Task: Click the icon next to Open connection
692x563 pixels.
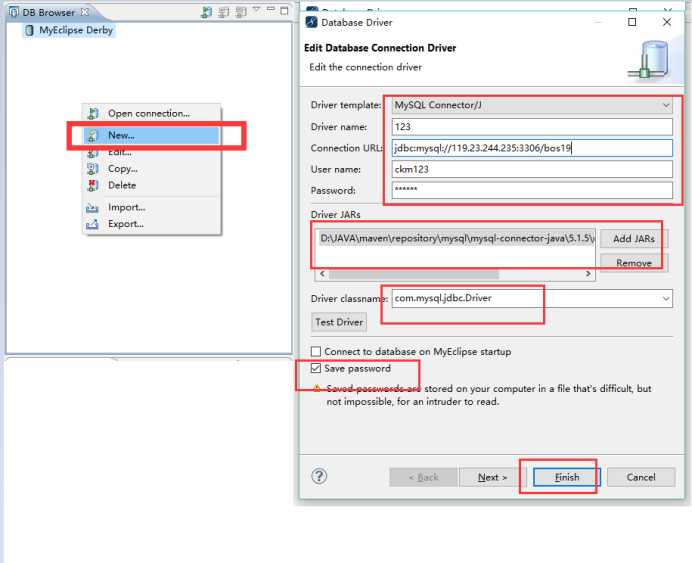Action: pyautogui.click(x=93, y=113)
